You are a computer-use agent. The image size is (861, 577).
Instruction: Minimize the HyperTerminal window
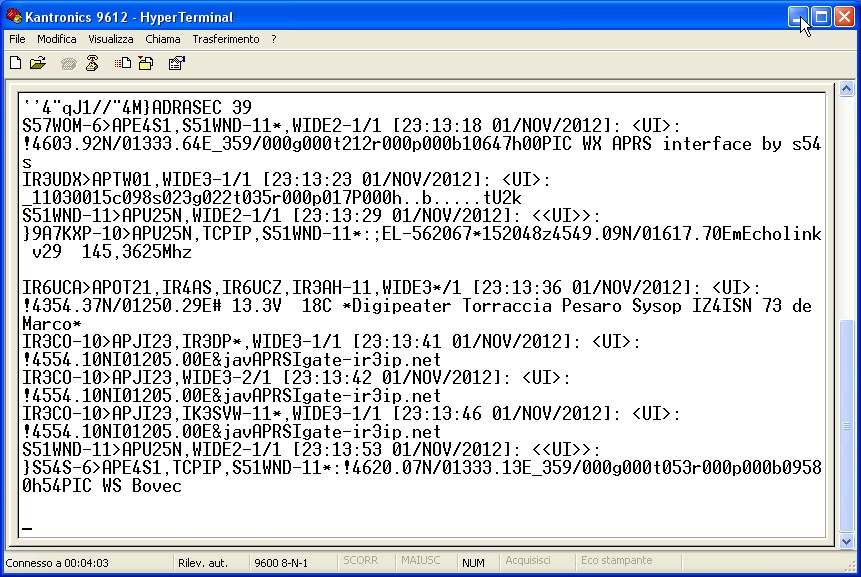coord(798,17)
